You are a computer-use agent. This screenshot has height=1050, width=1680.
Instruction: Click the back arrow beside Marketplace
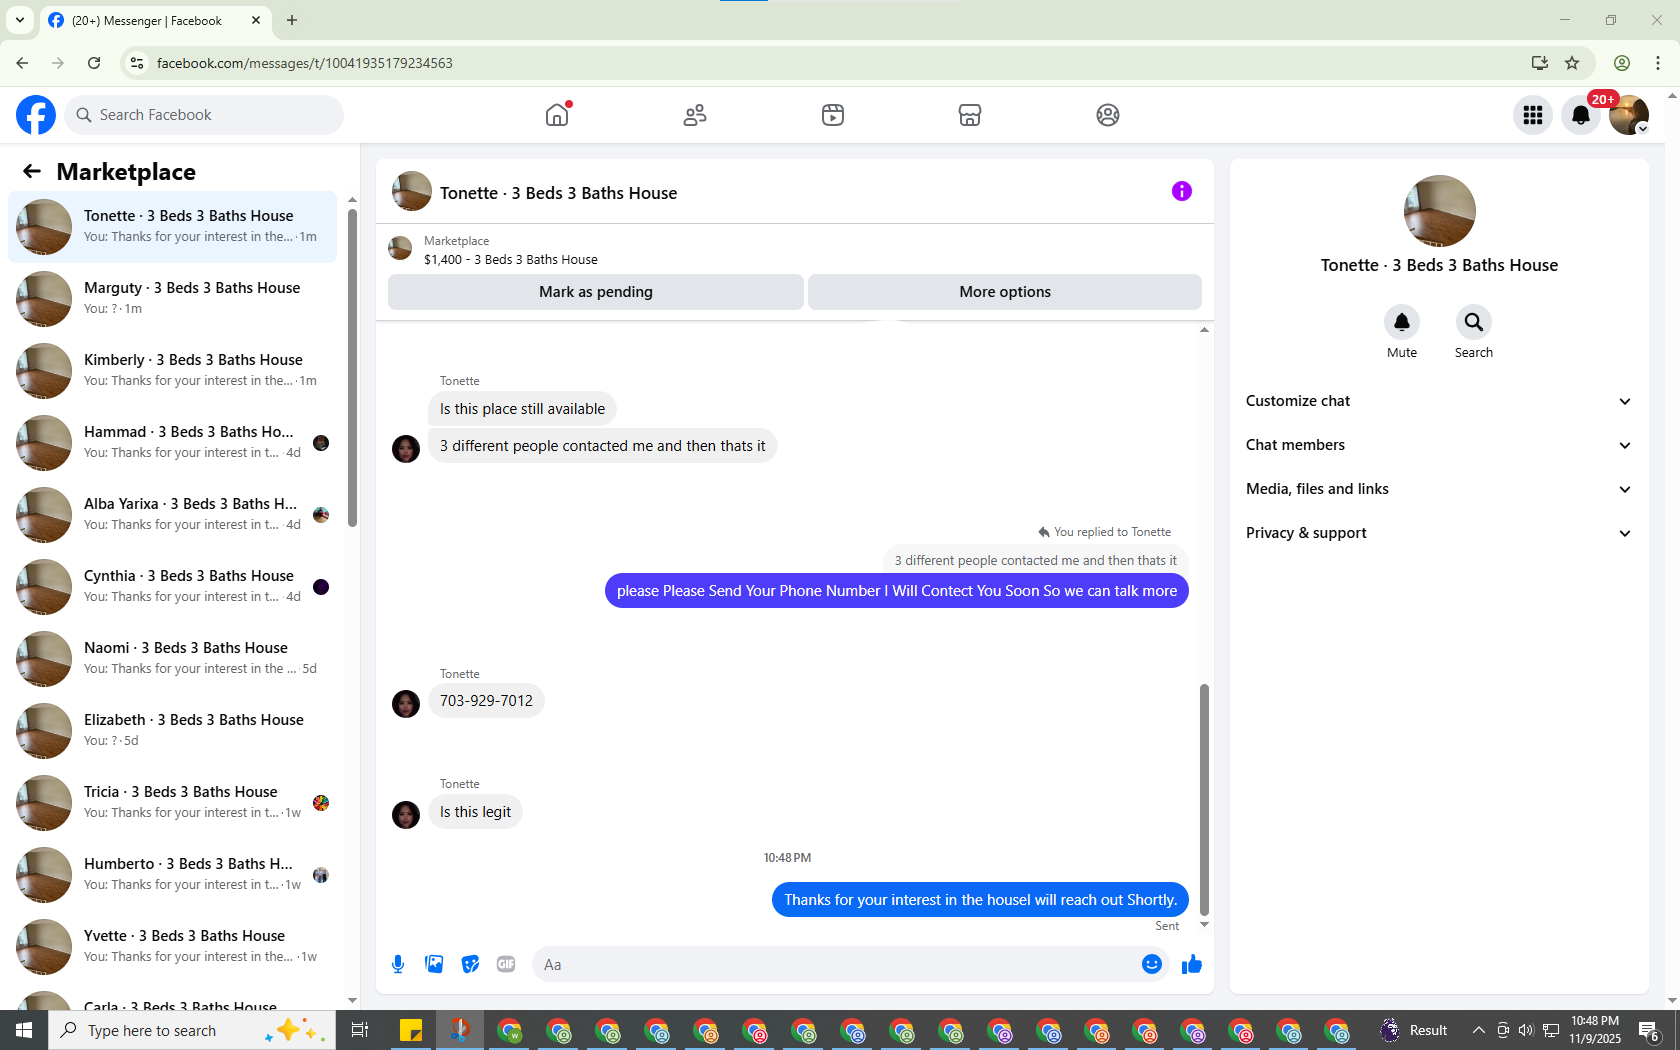pyautogui.click(x=32, y=171)
